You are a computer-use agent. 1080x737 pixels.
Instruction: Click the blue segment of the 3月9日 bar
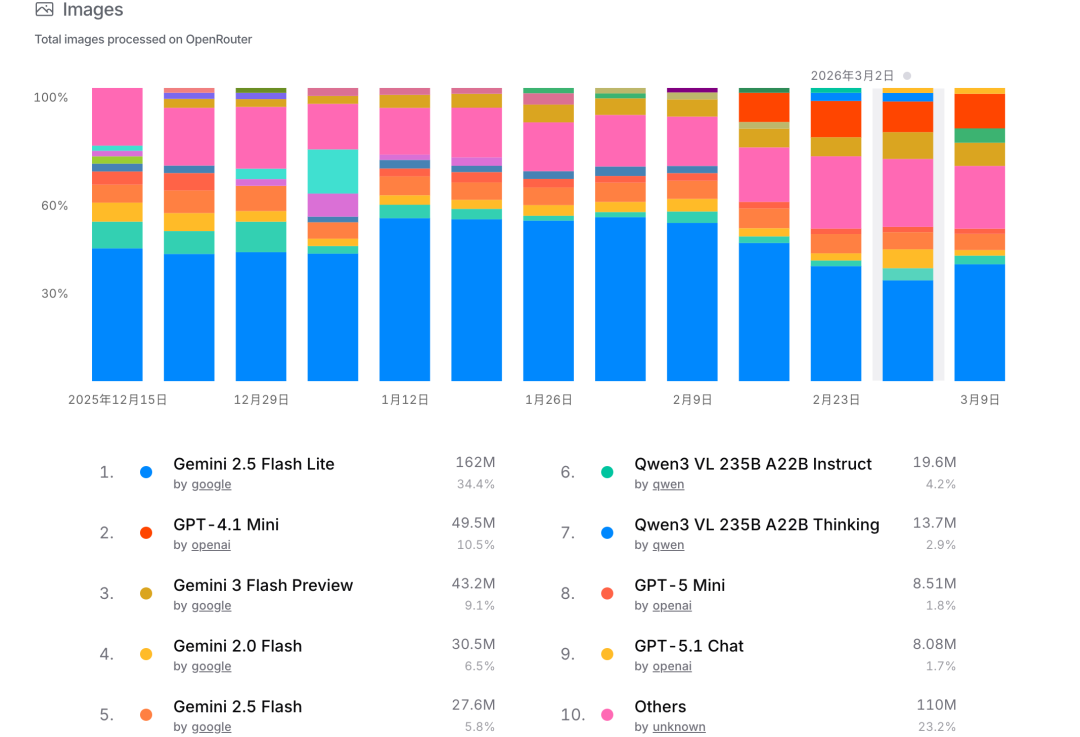coord(979,322)
